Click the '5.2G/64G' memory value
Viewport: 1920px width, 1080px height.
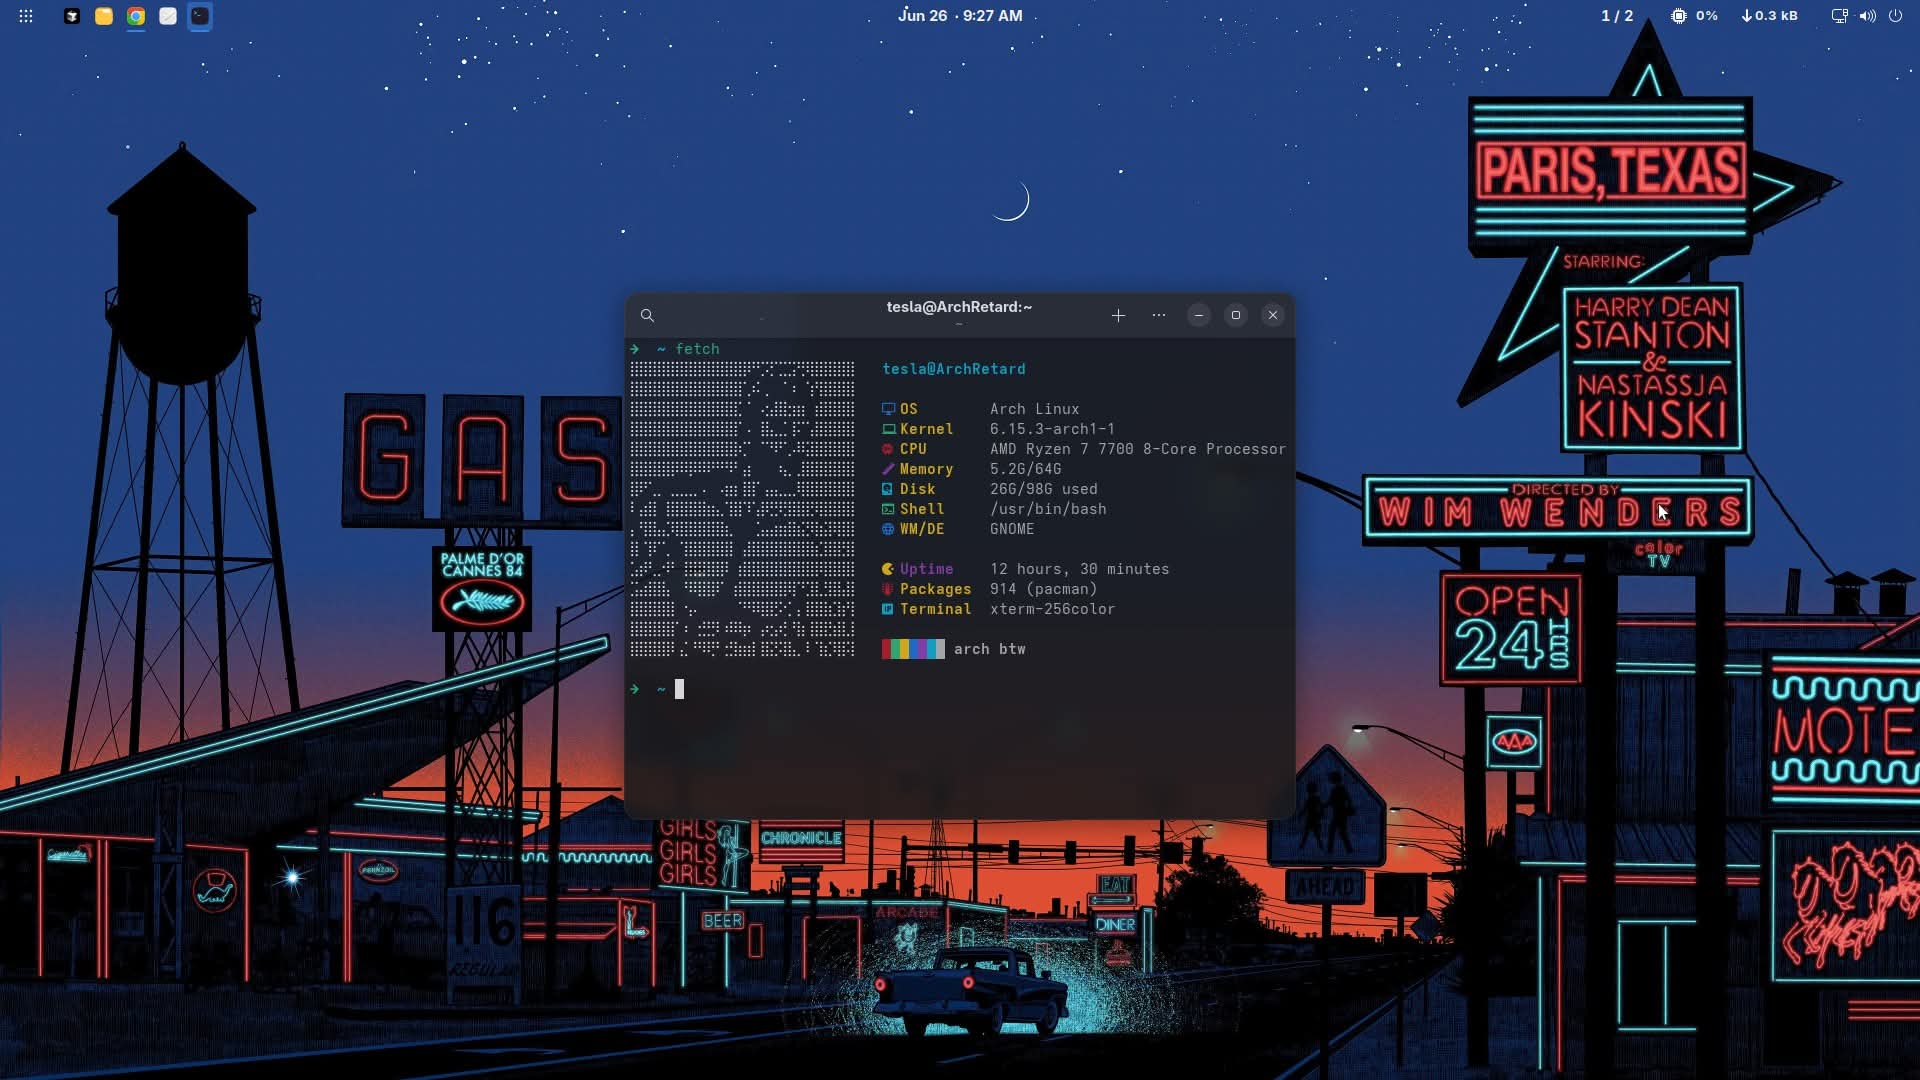click(x=1026, y=469)
